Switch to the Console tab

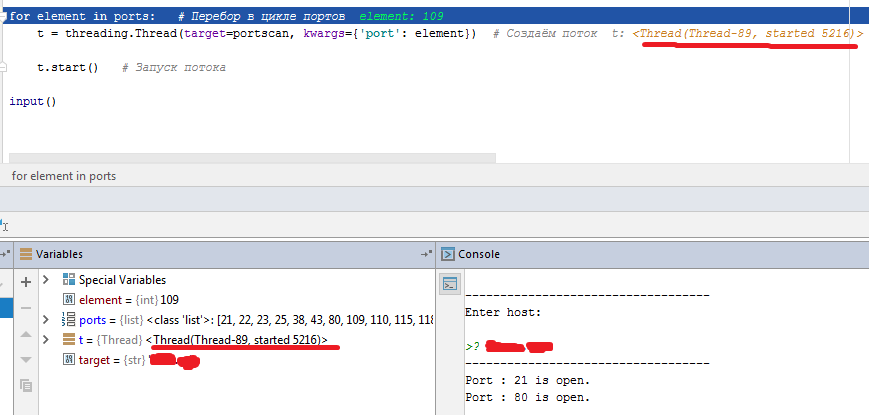click(x=478, y=255)
